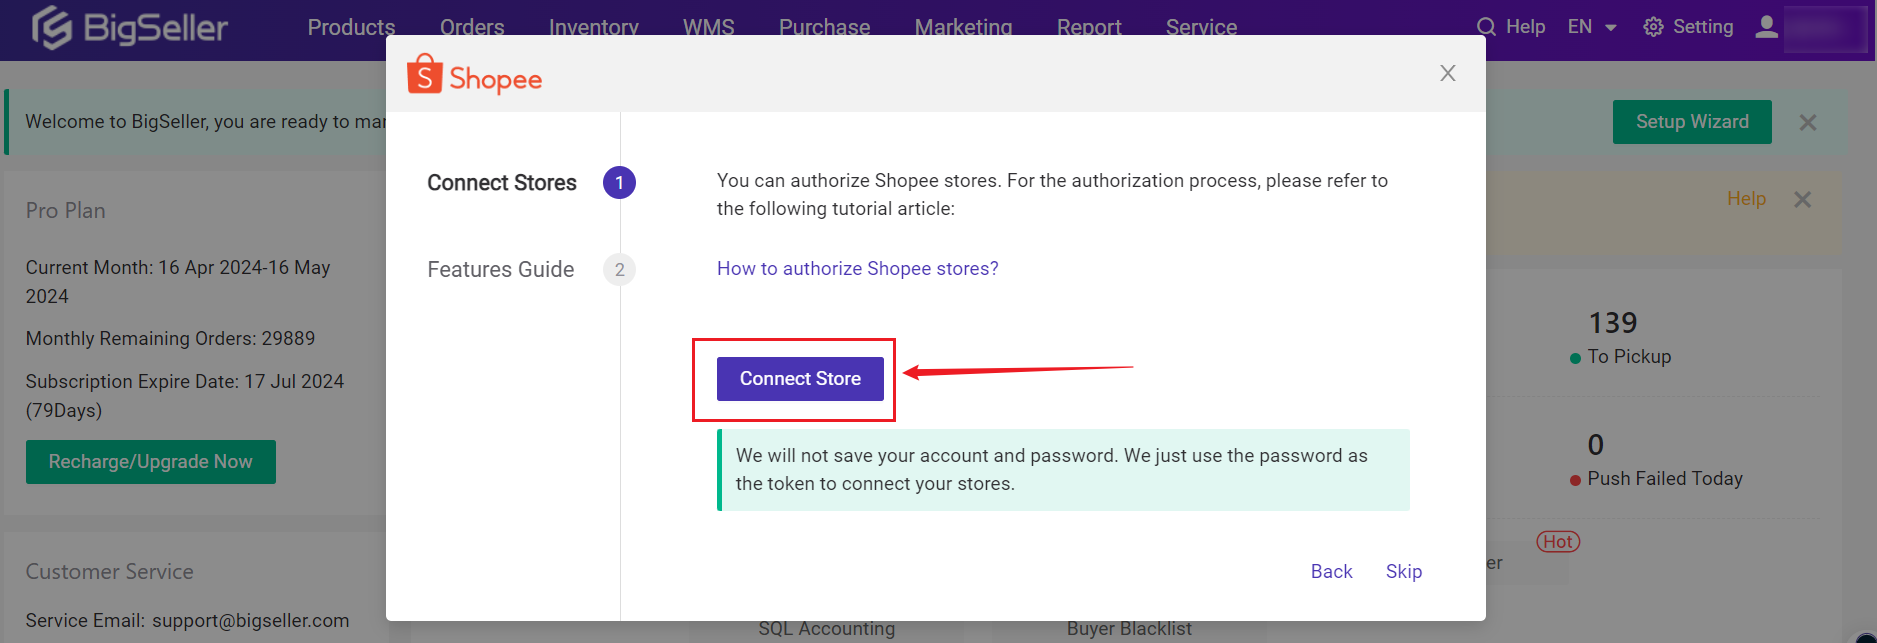
Task: Close the Shopee dialog with X
Action: tap(1447, 73)
